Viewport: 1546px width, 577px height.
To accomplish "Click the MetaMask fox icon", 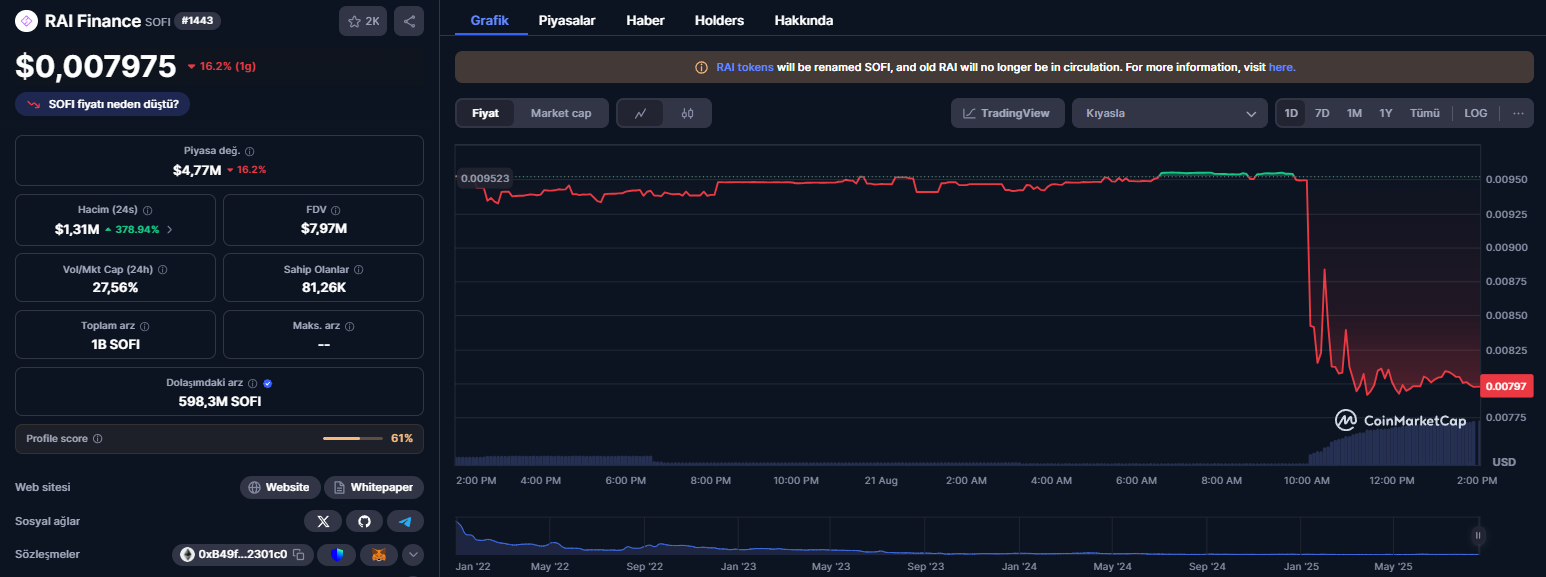I will click(x=379, y=554).
